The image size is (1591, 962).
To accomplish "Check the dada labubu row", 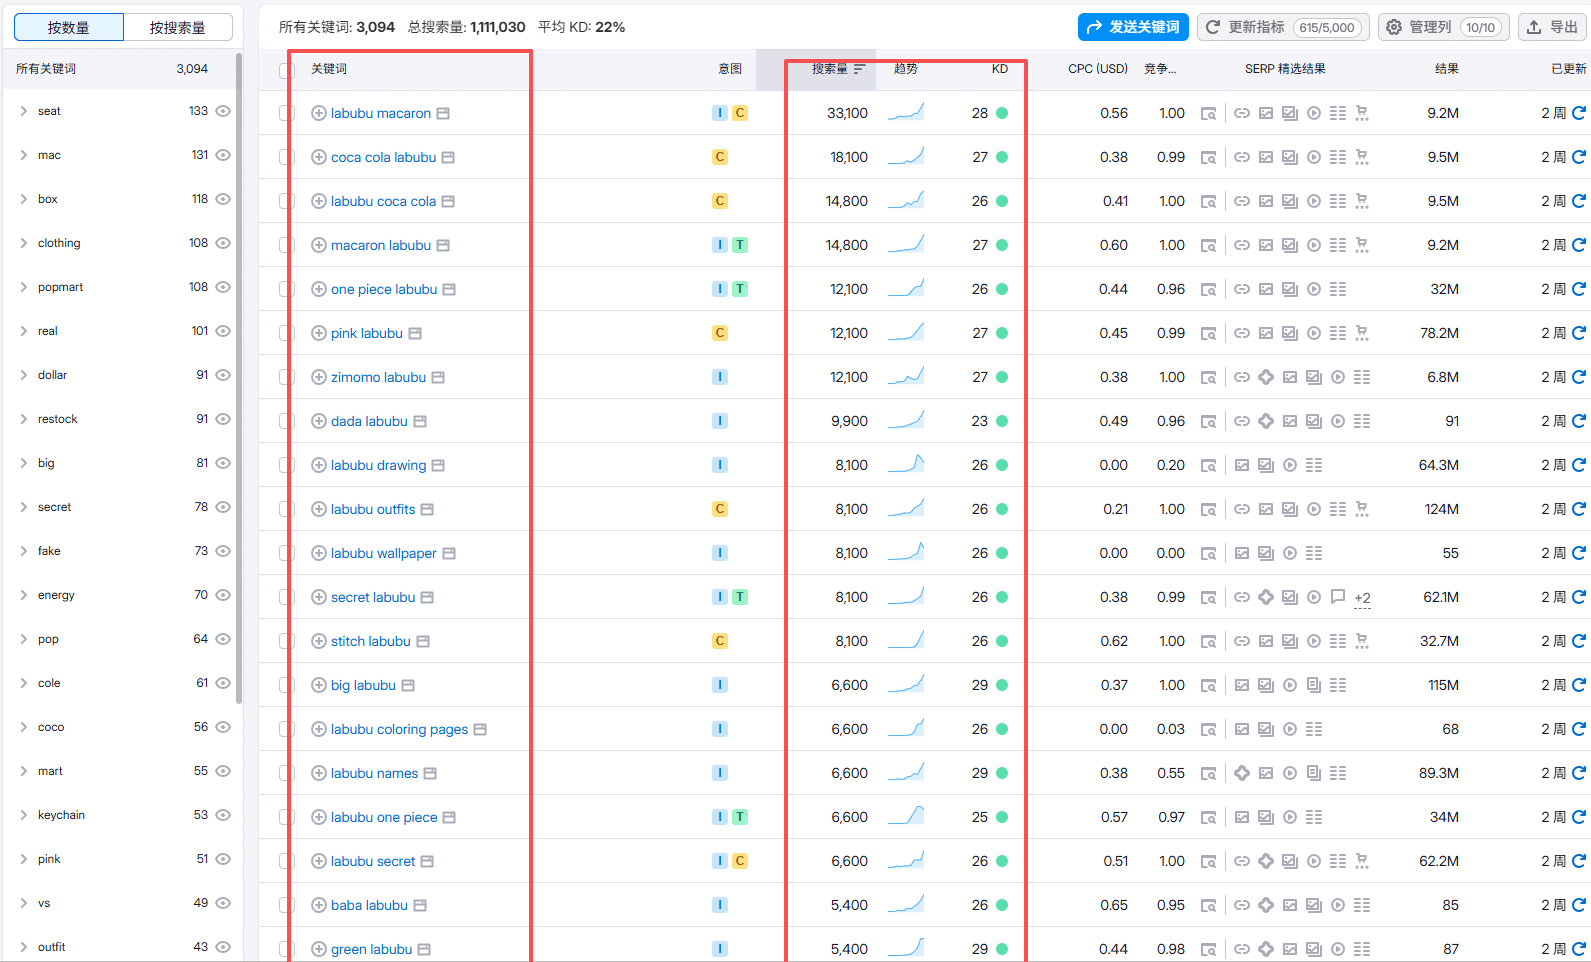I will [287, 421].
